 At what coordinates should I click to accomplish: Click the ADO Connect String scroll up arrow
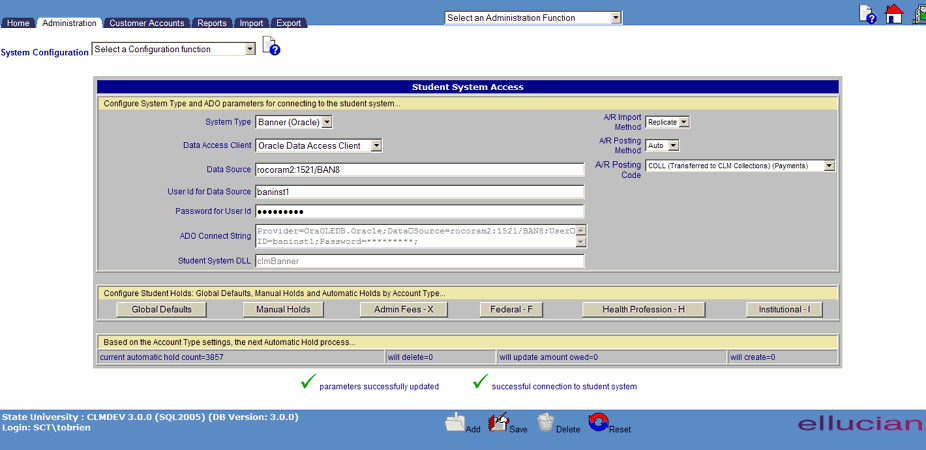pos(581,231)
